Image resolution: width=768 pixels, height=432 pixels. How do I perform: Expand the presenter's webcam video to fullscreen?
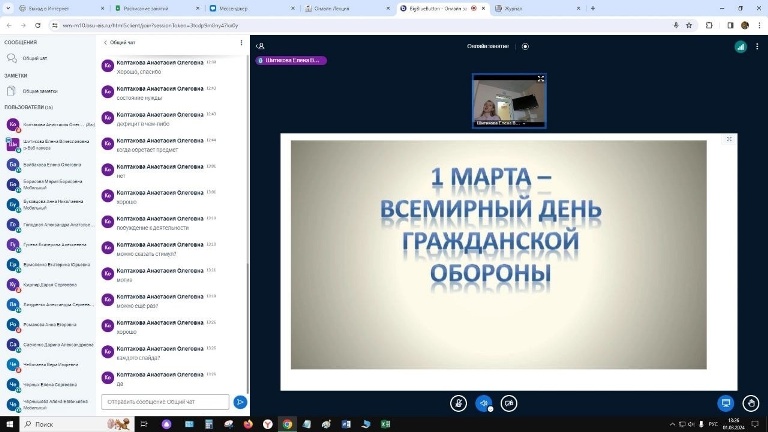tap(541, 78)
